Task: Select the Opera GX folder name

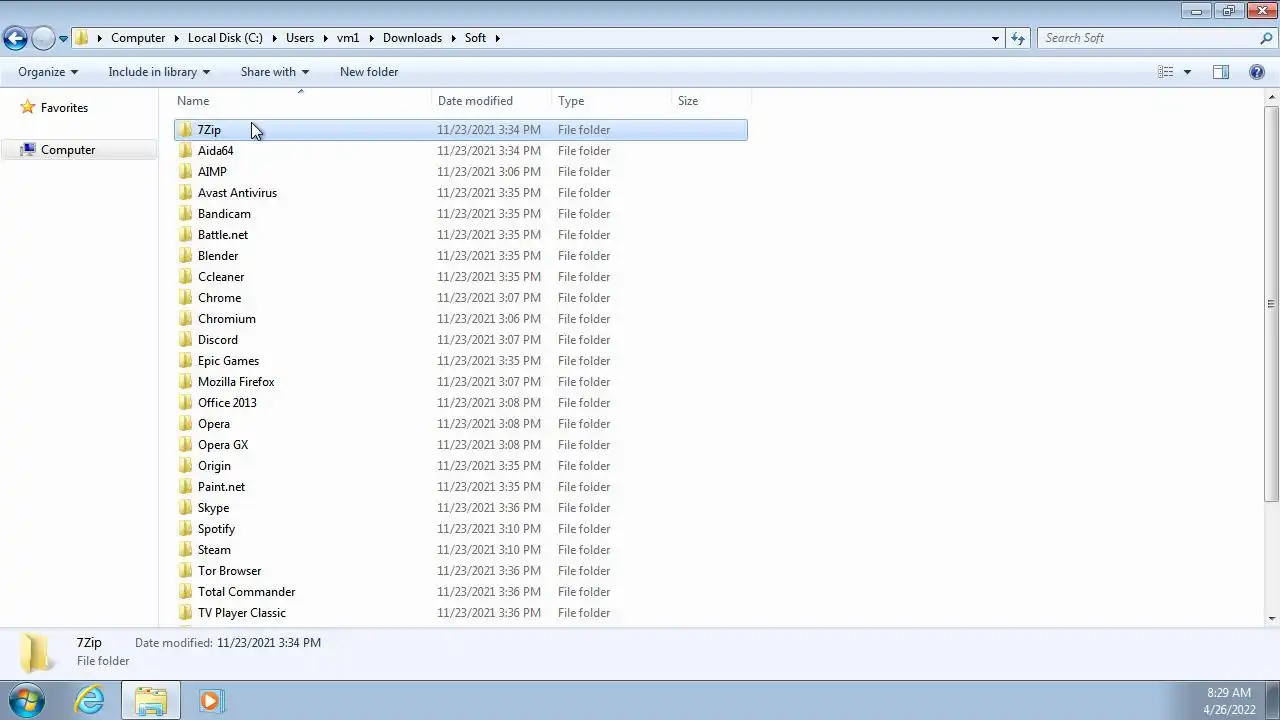Action: pos(223,445)
